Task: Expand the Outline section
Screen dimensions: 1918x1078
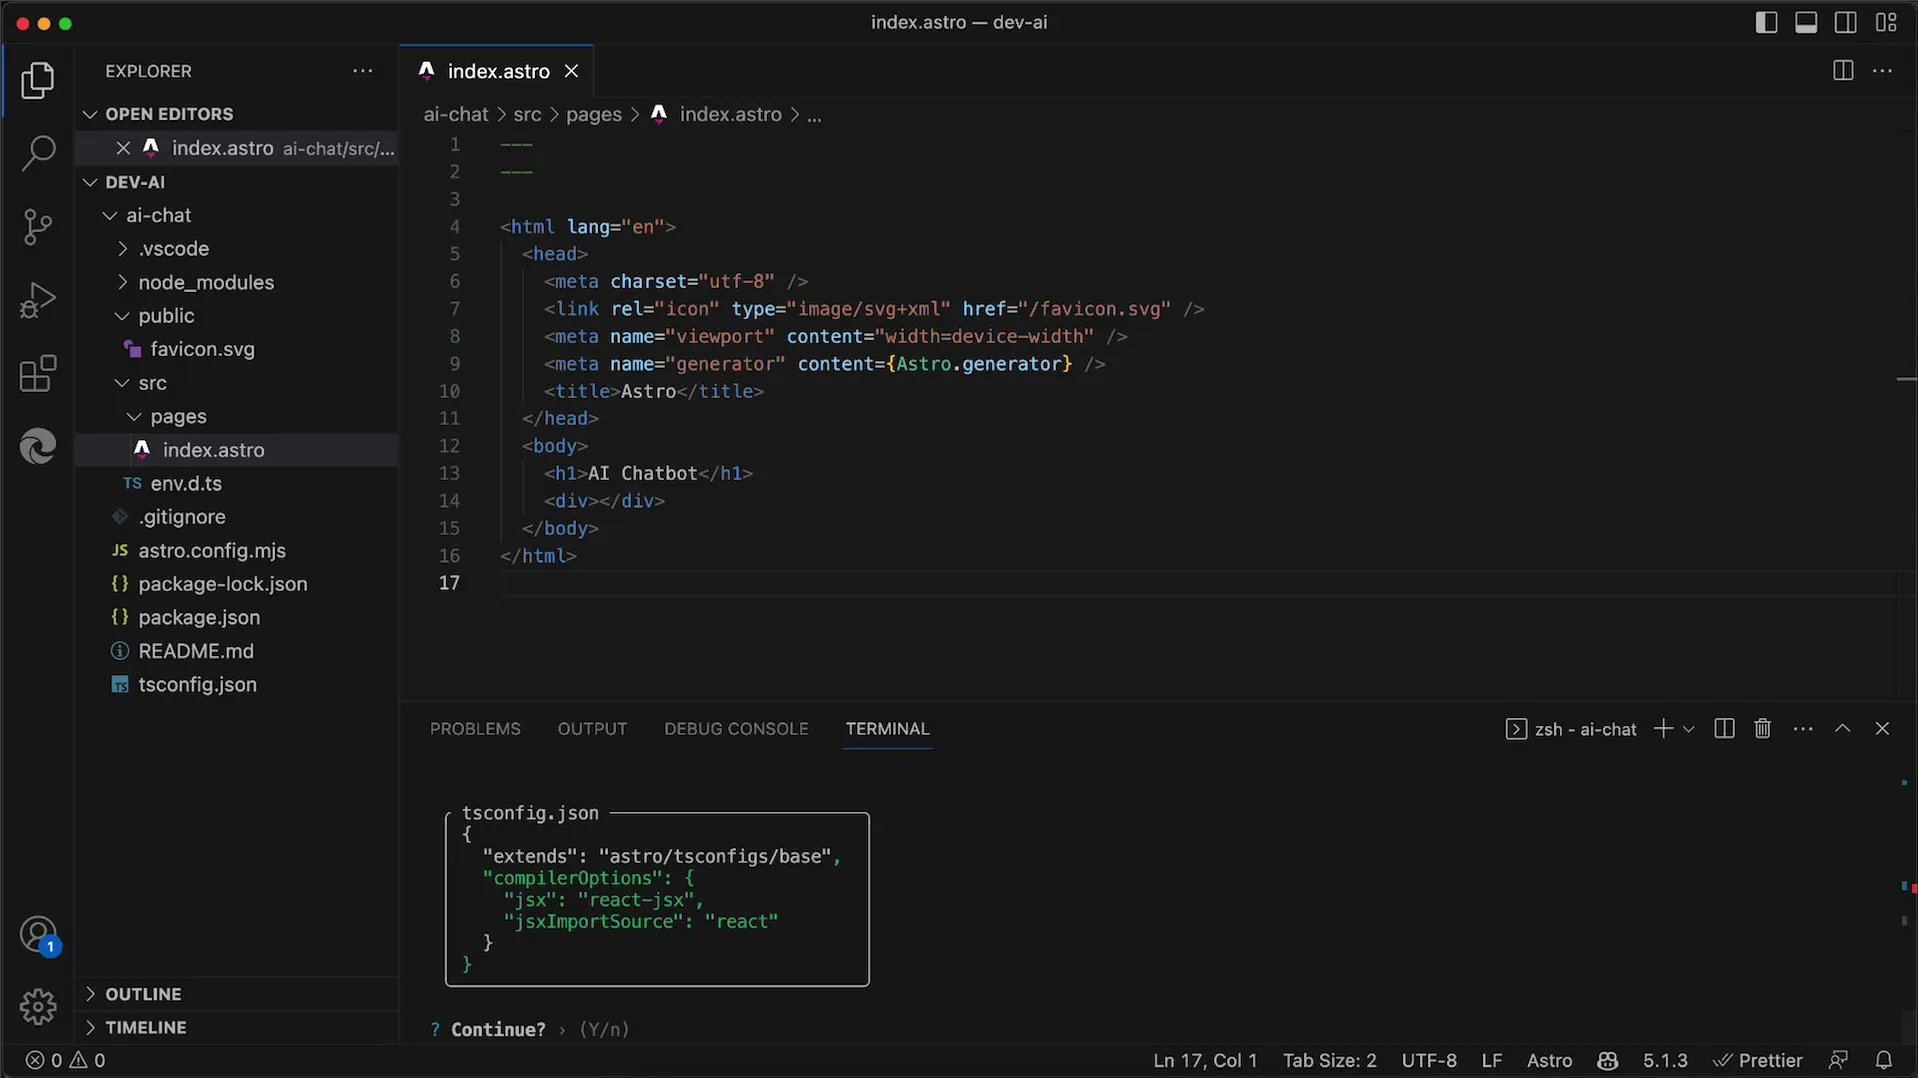Action: click(236, 994)
